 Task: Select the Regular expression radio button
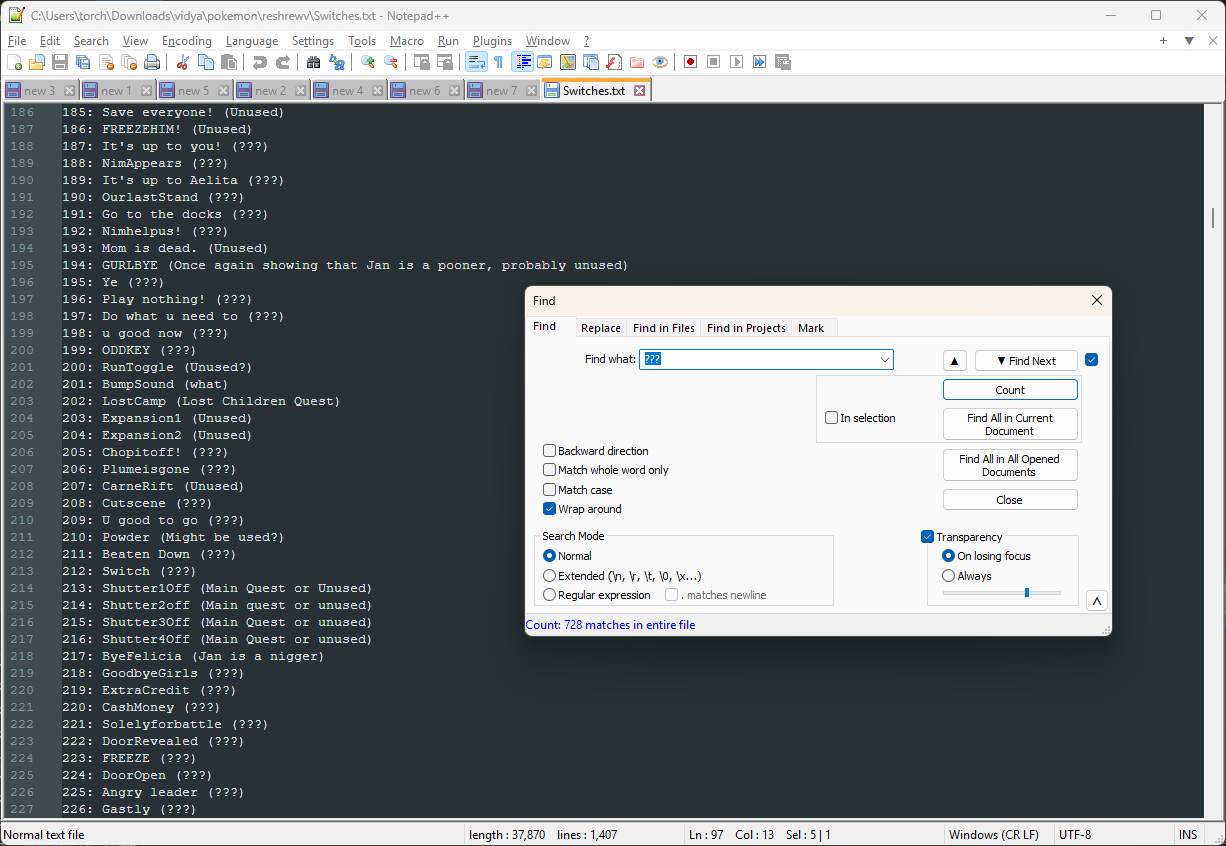tap(549, 595)
